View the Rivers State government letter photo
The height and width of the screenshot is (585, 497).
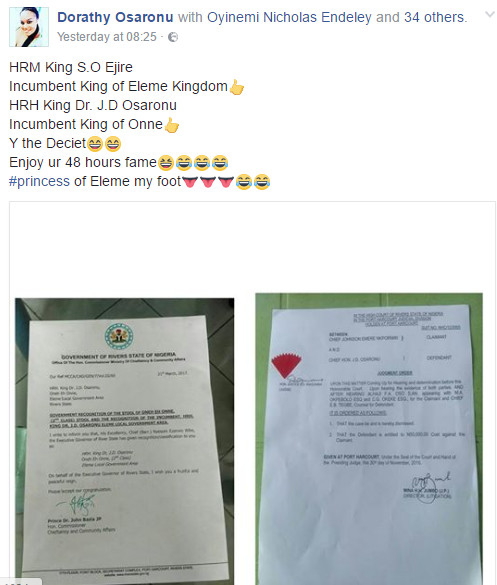[x=125, y=441]
